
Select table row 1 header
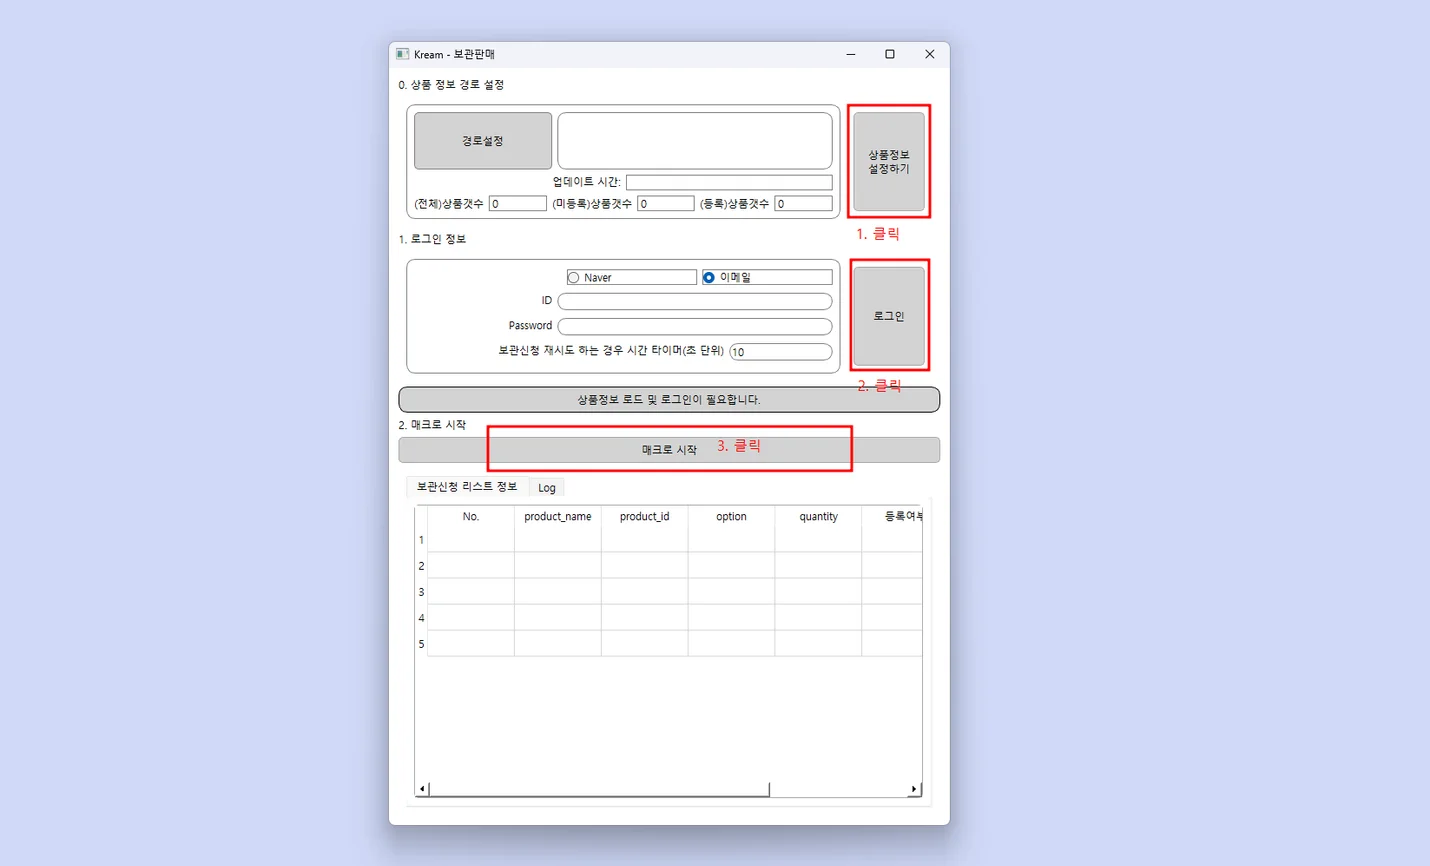pos(421,540)
